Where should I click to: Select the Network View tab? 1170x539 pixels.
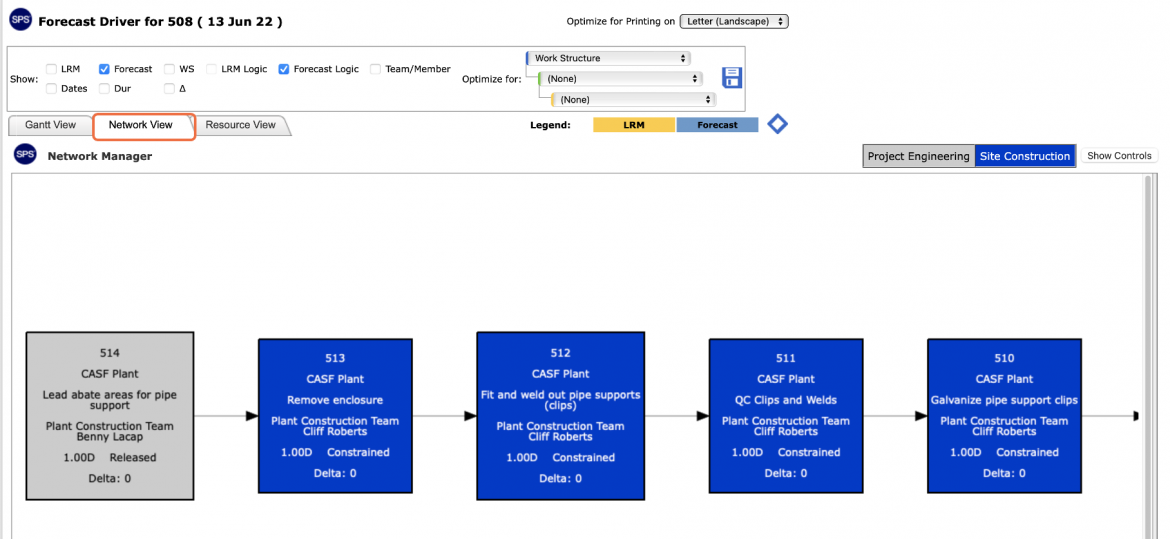pyautogui.click(x=144, y=125)
